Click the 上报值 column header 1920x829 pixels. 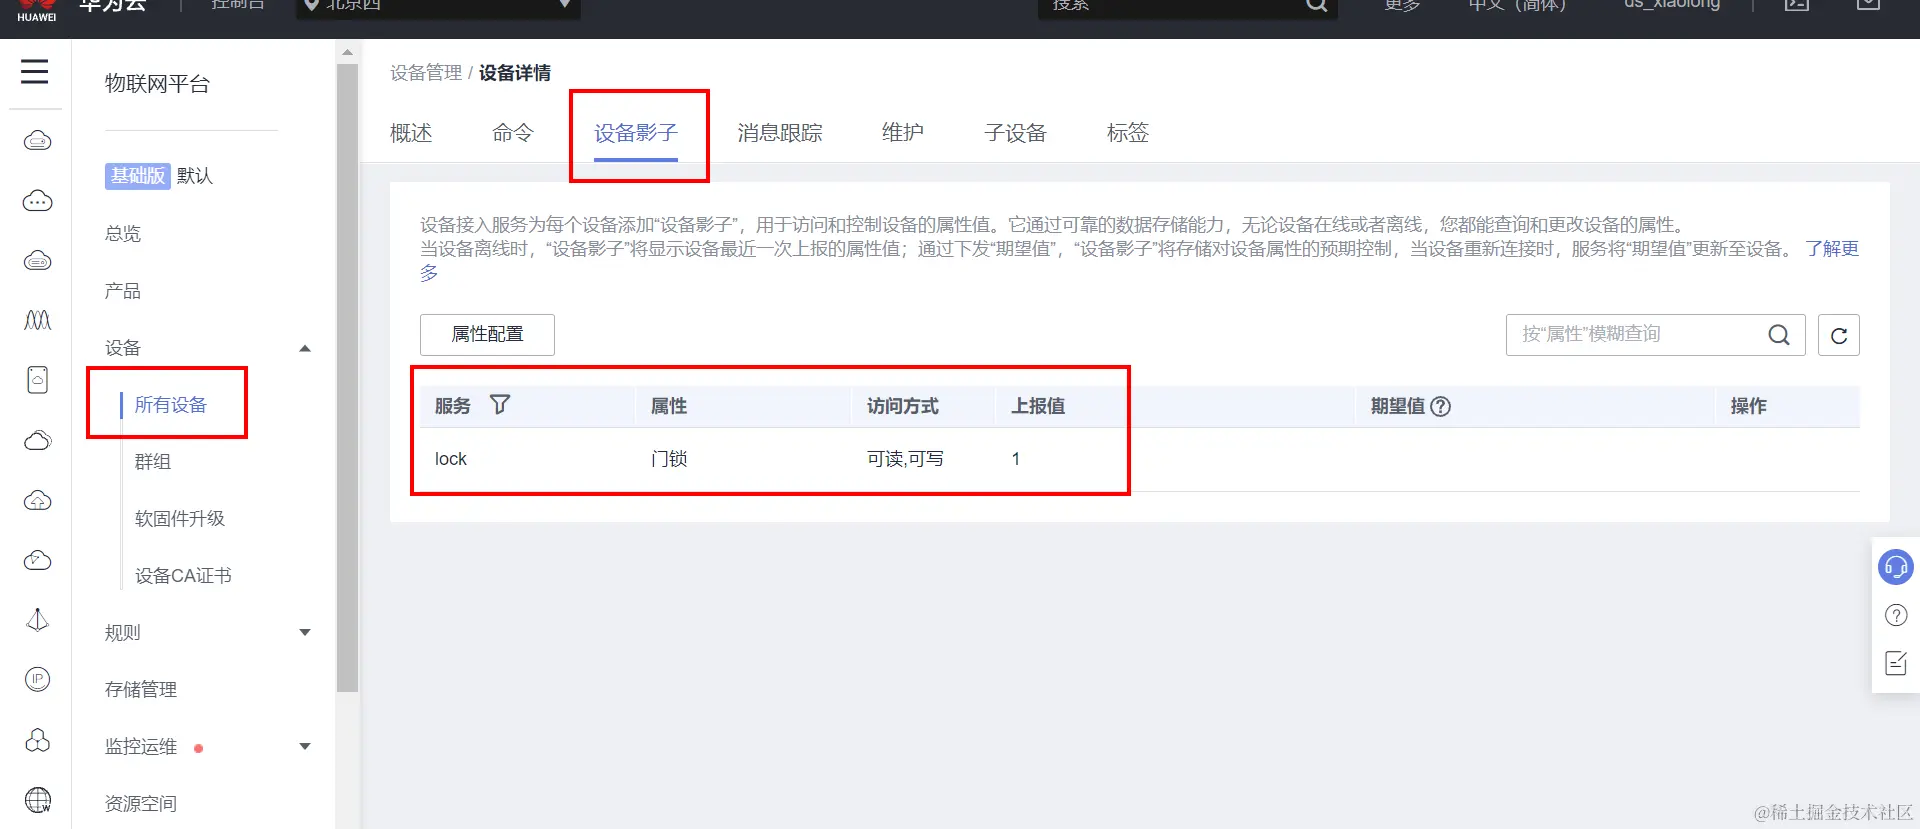click(x=1038, y=406)
